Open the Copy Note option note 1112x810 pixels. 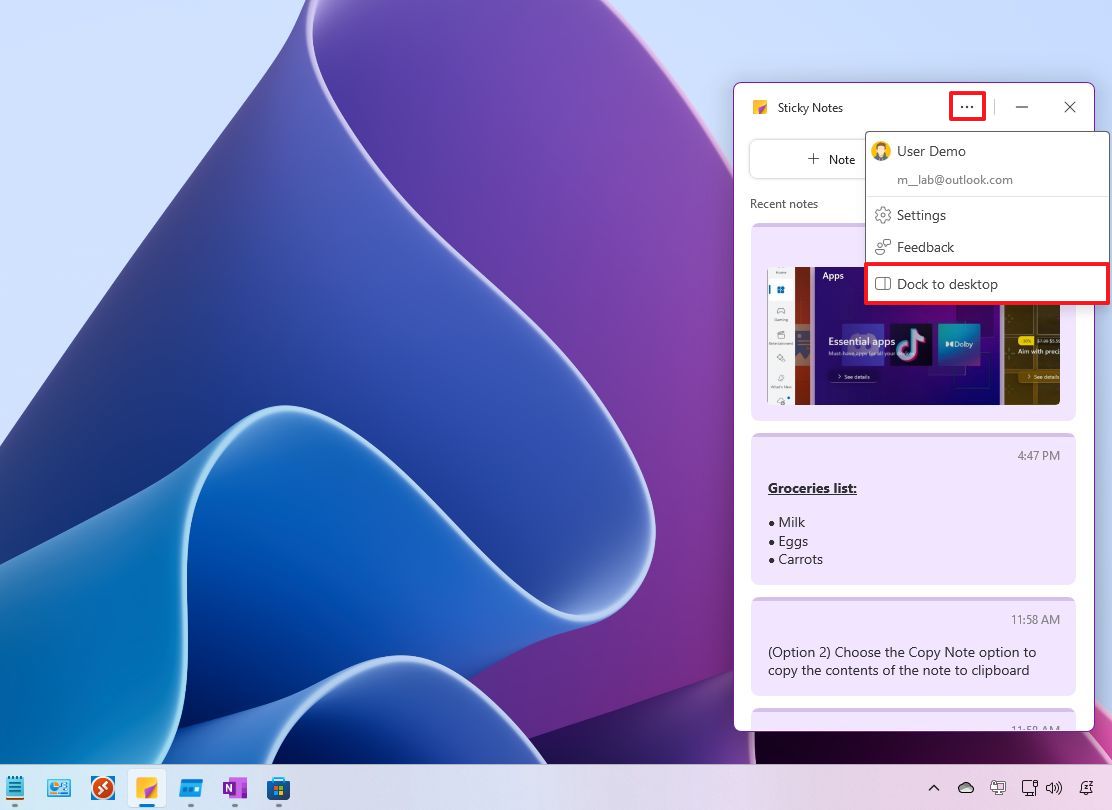tap(913, 646)
